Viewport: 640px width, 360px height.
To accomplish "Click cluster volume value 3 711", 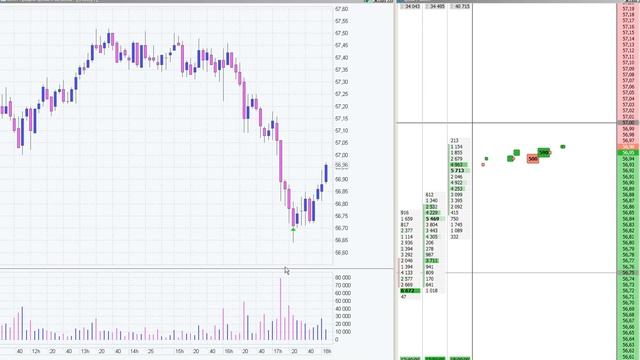I will (x=432, y=260).
